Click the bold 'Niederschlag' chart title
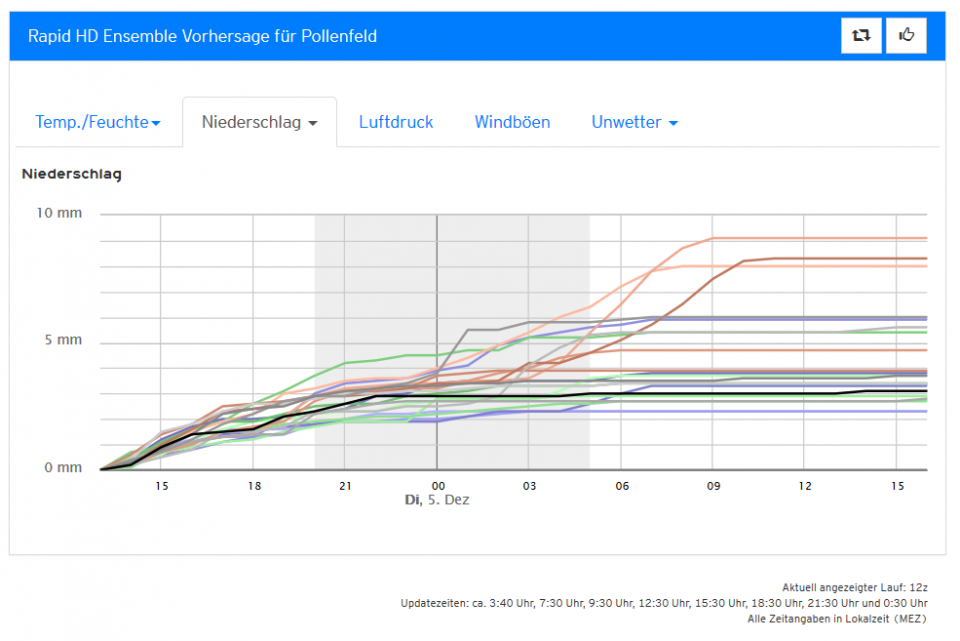This screenshot has height=641, width=960. 71,174
